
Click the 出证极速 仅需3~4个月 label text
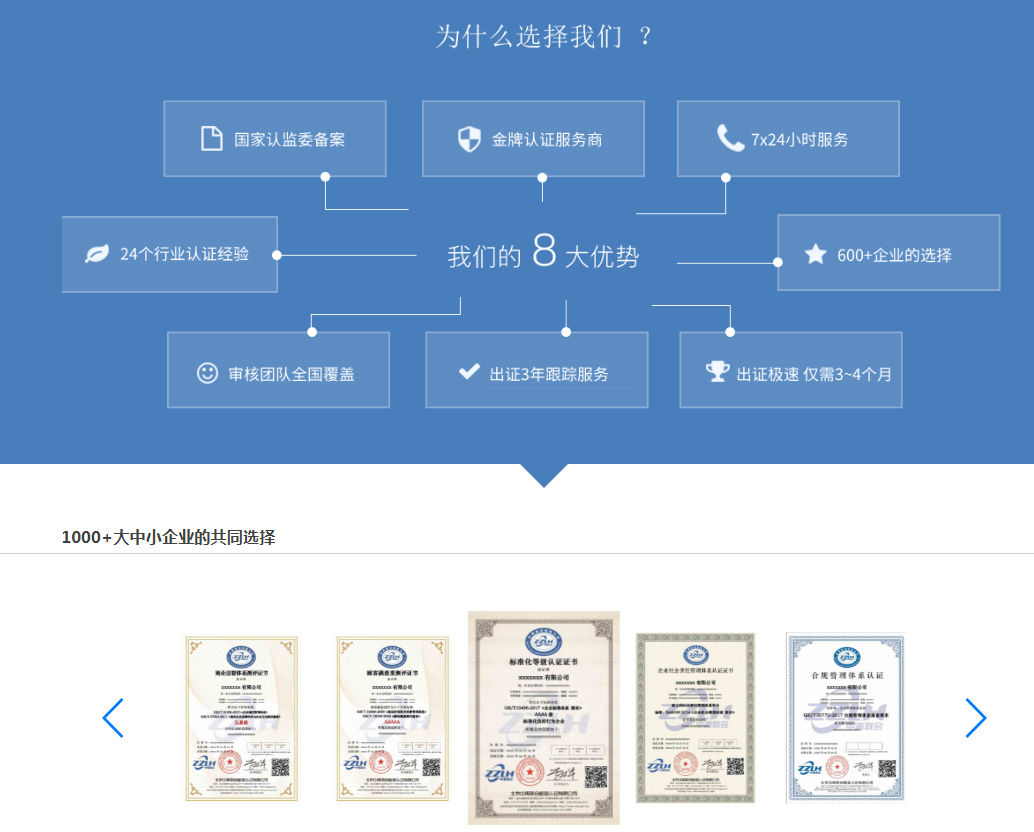click(814, 374)
